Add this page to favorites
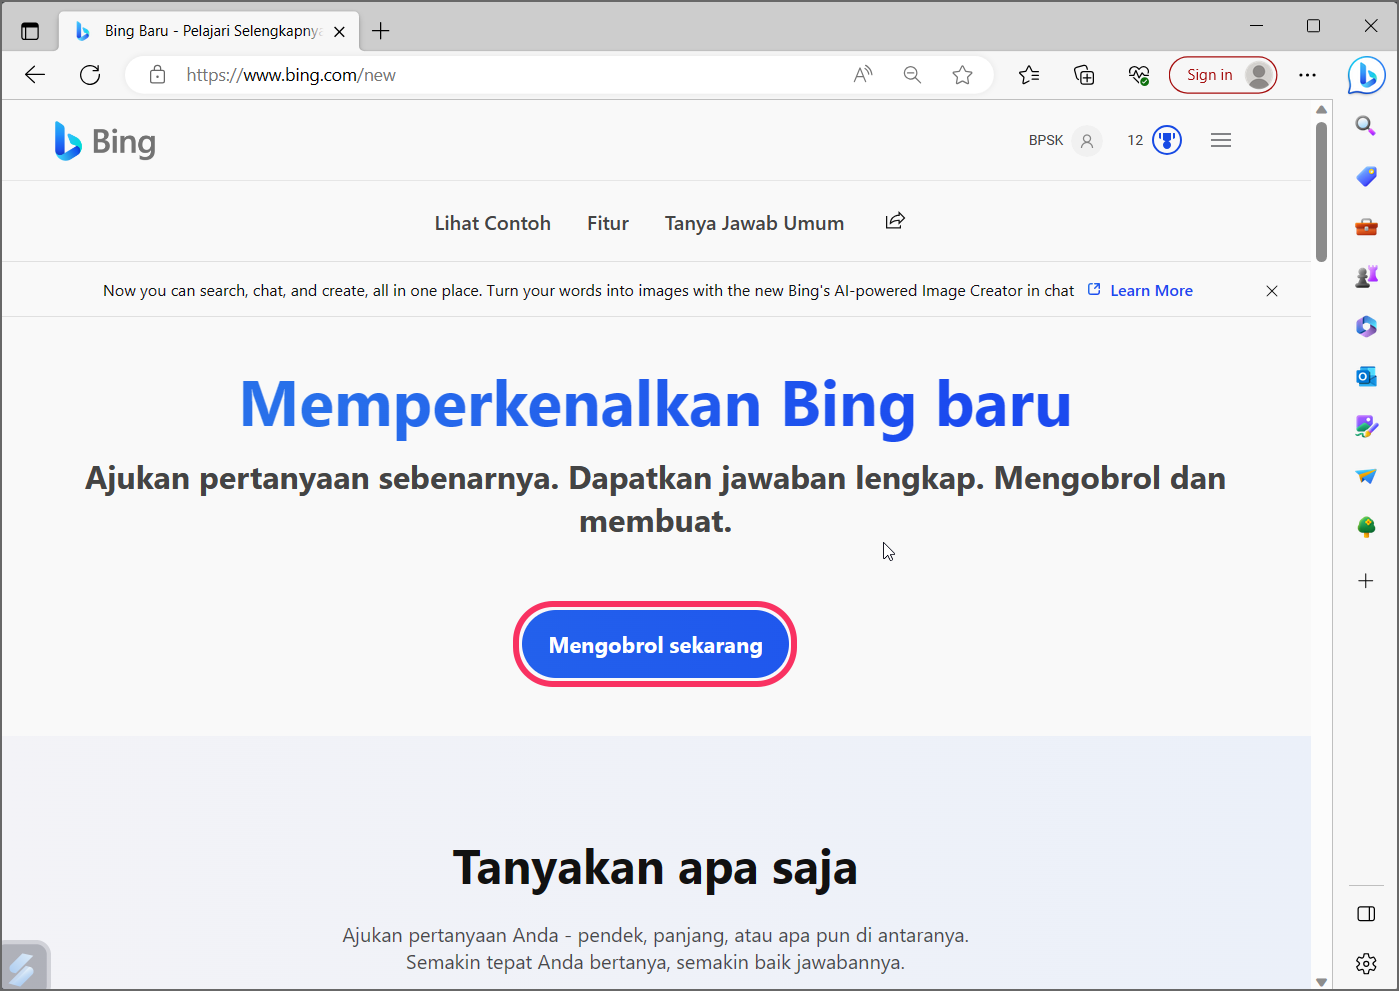This screenshot has width=1399, height=991. click(962, 75)
